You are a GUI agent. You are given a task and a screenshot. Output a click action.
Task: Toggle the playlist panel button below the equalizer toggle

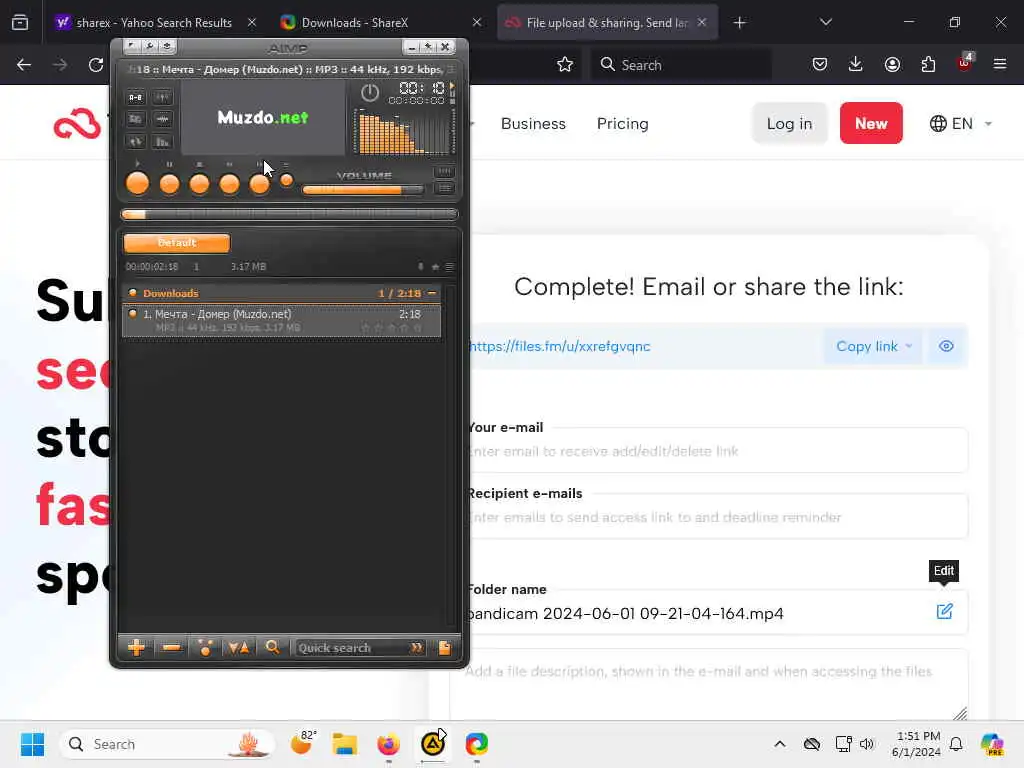(444, 189)
